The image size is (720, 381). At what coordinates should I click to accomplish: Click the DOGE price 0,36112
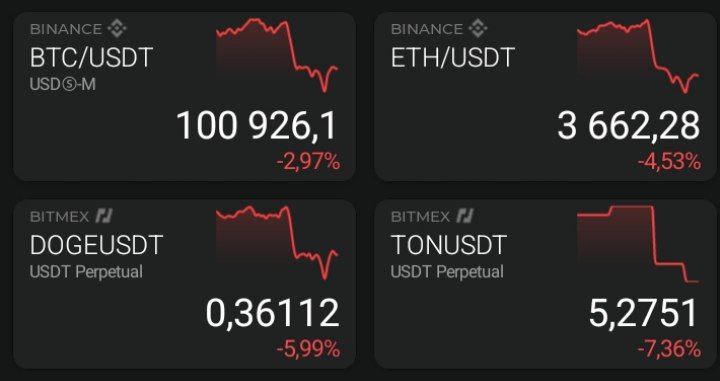click(x=272, y=313)
